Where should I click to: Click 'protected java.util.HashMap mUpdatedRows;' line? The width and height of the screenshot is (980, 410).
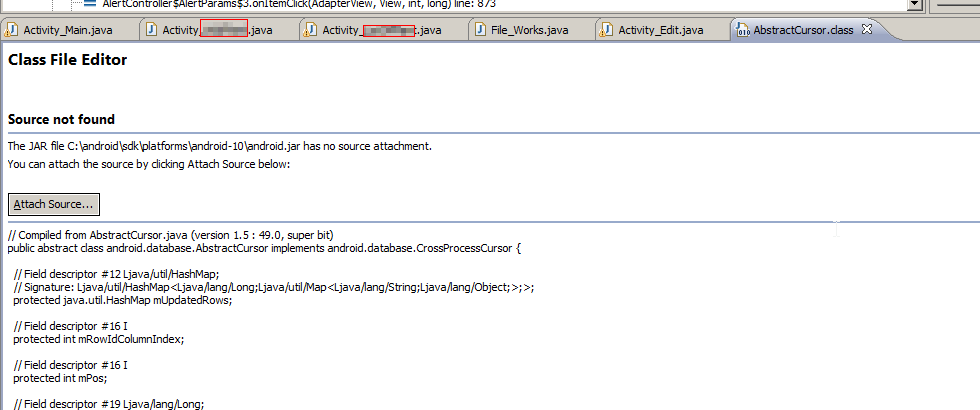[122, 300]
